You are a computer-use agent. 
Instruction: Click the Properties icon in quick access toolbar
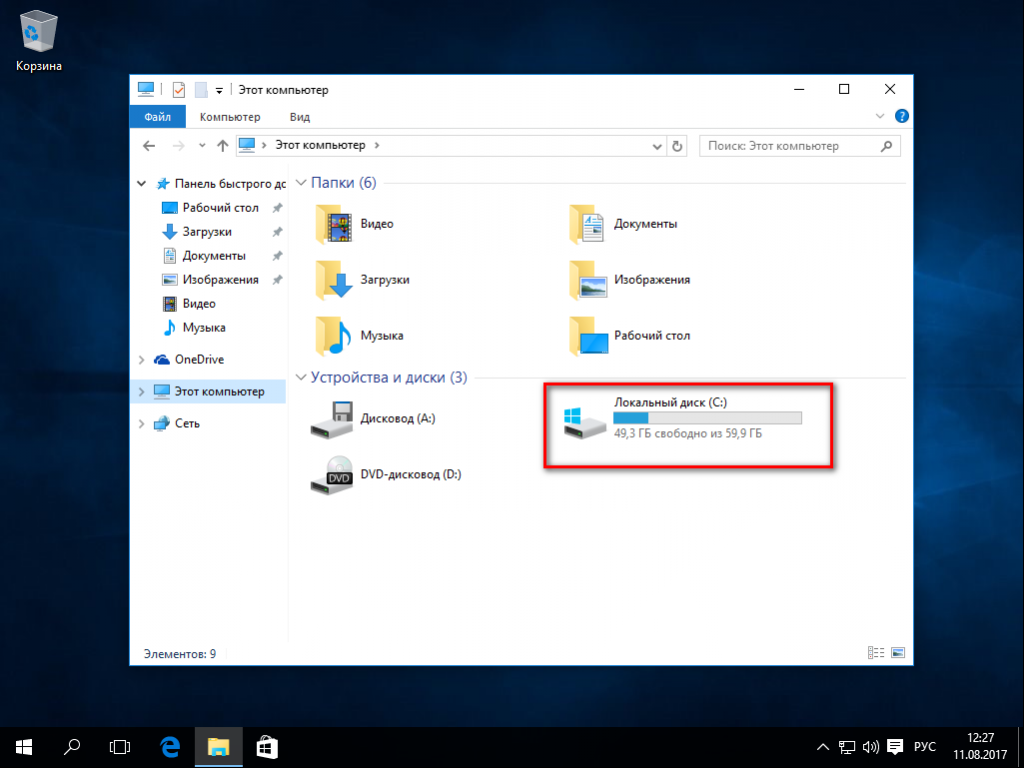tap(179, 90)
